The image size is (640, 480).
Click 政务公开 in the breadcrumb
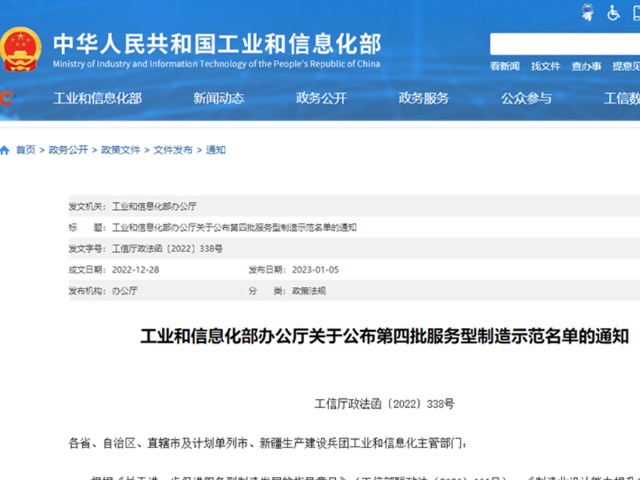[68, 150]
